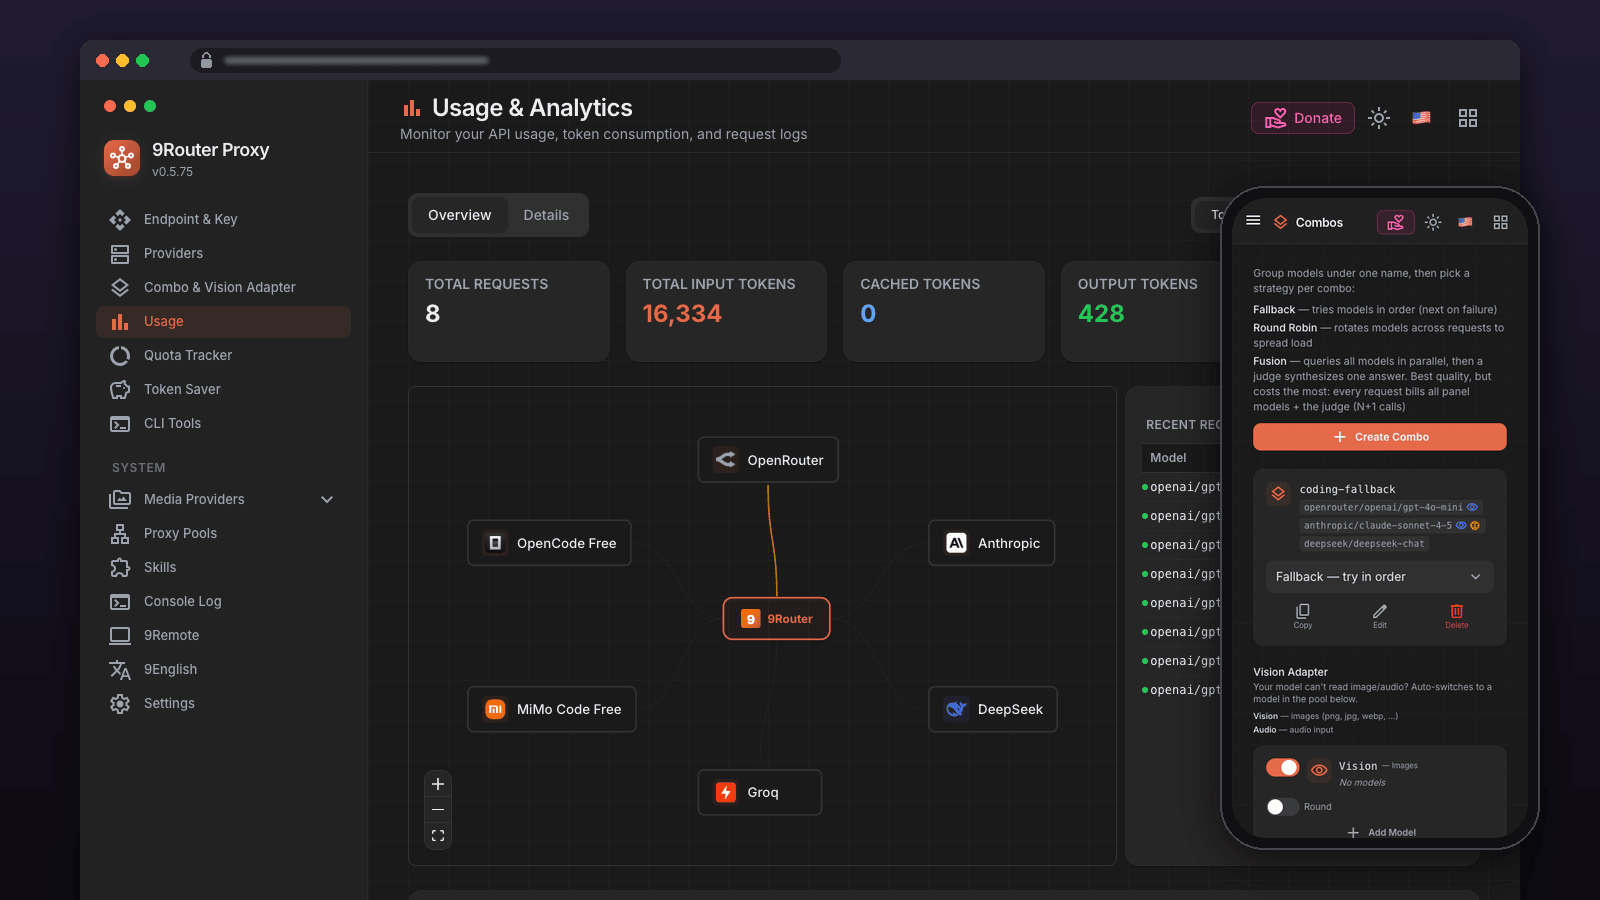1600x900 pixels.
Task: Open the Endpoint & Key page
Action: (x=223, y=219)
